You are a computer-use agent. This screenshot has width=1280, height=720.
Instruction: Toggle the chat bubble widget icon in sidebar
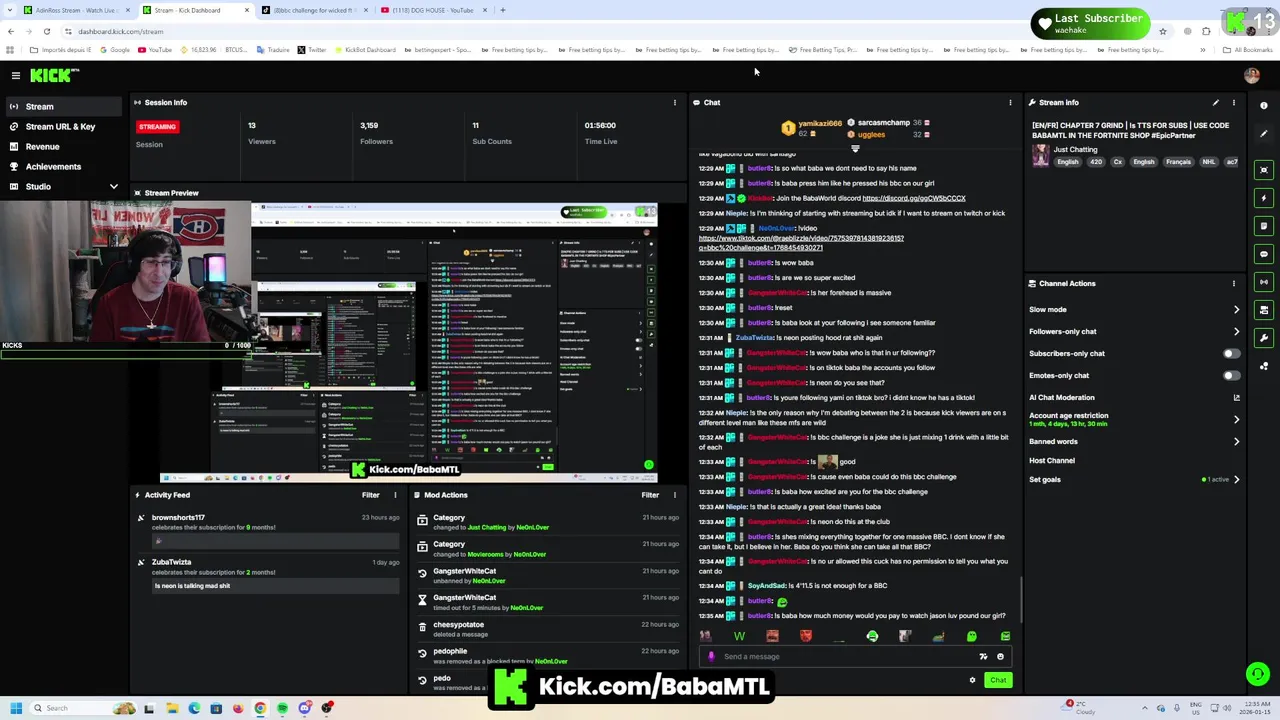pyautogui.click(x=1264, y=254)
